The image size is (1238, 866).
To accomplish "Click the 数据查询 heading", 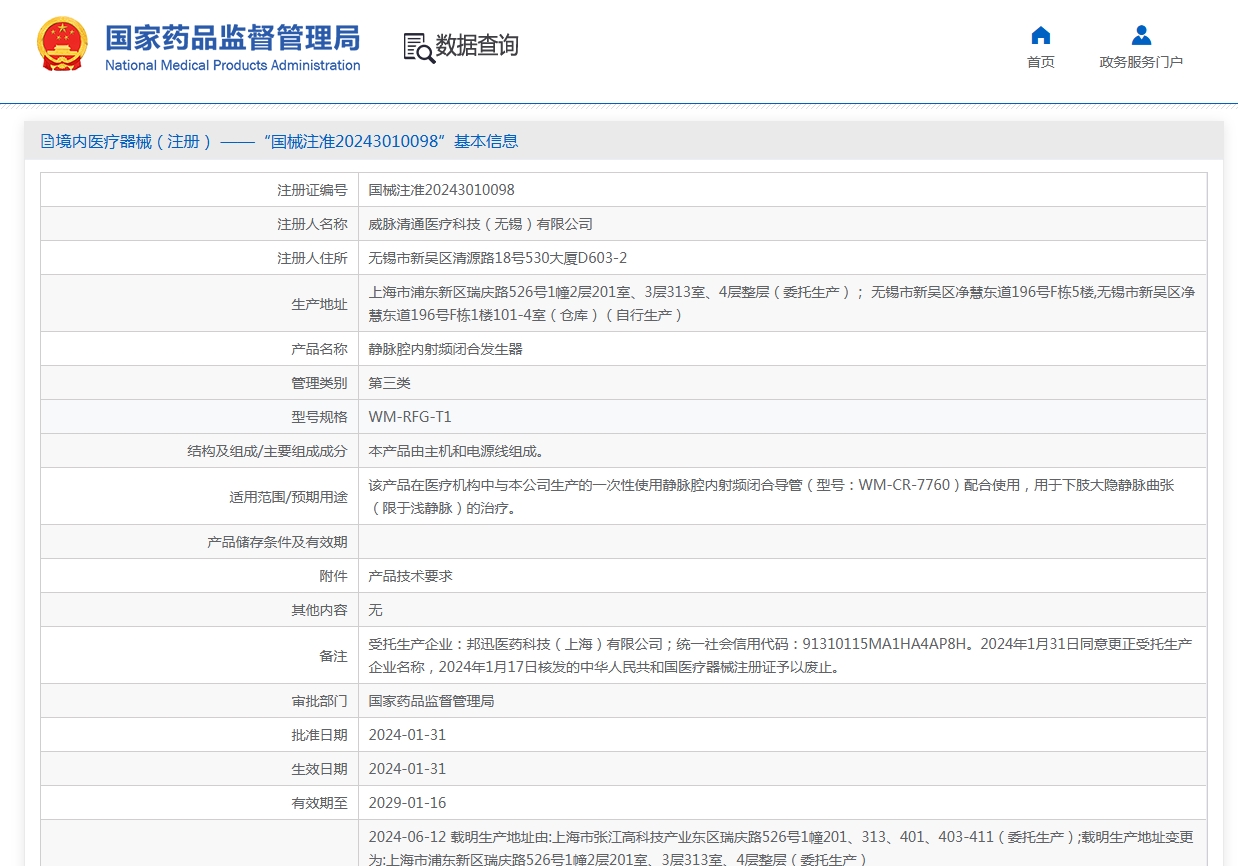I will click(x=477, y=46).
